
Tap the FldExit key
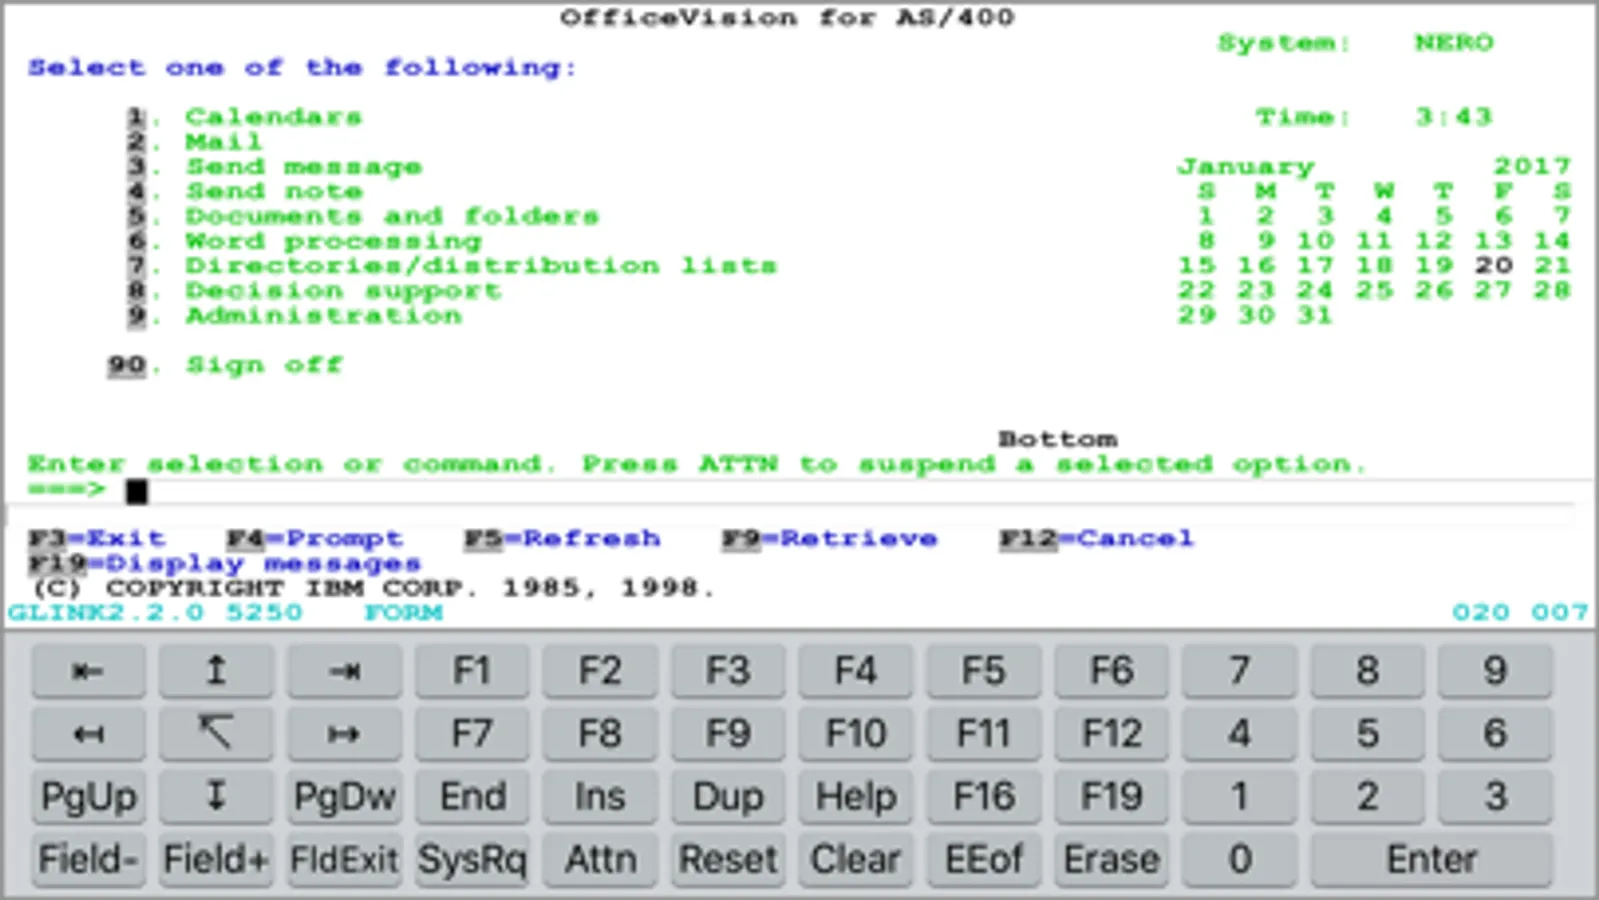344,860
